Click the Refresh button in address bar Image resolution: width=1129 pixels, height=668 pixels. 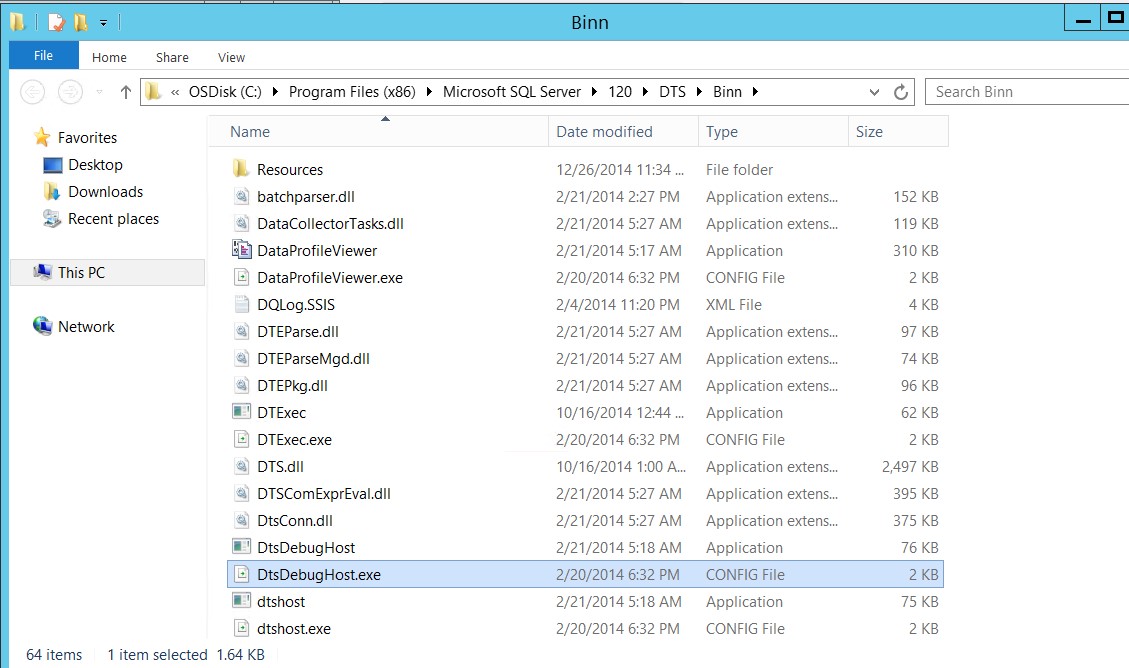900,92
